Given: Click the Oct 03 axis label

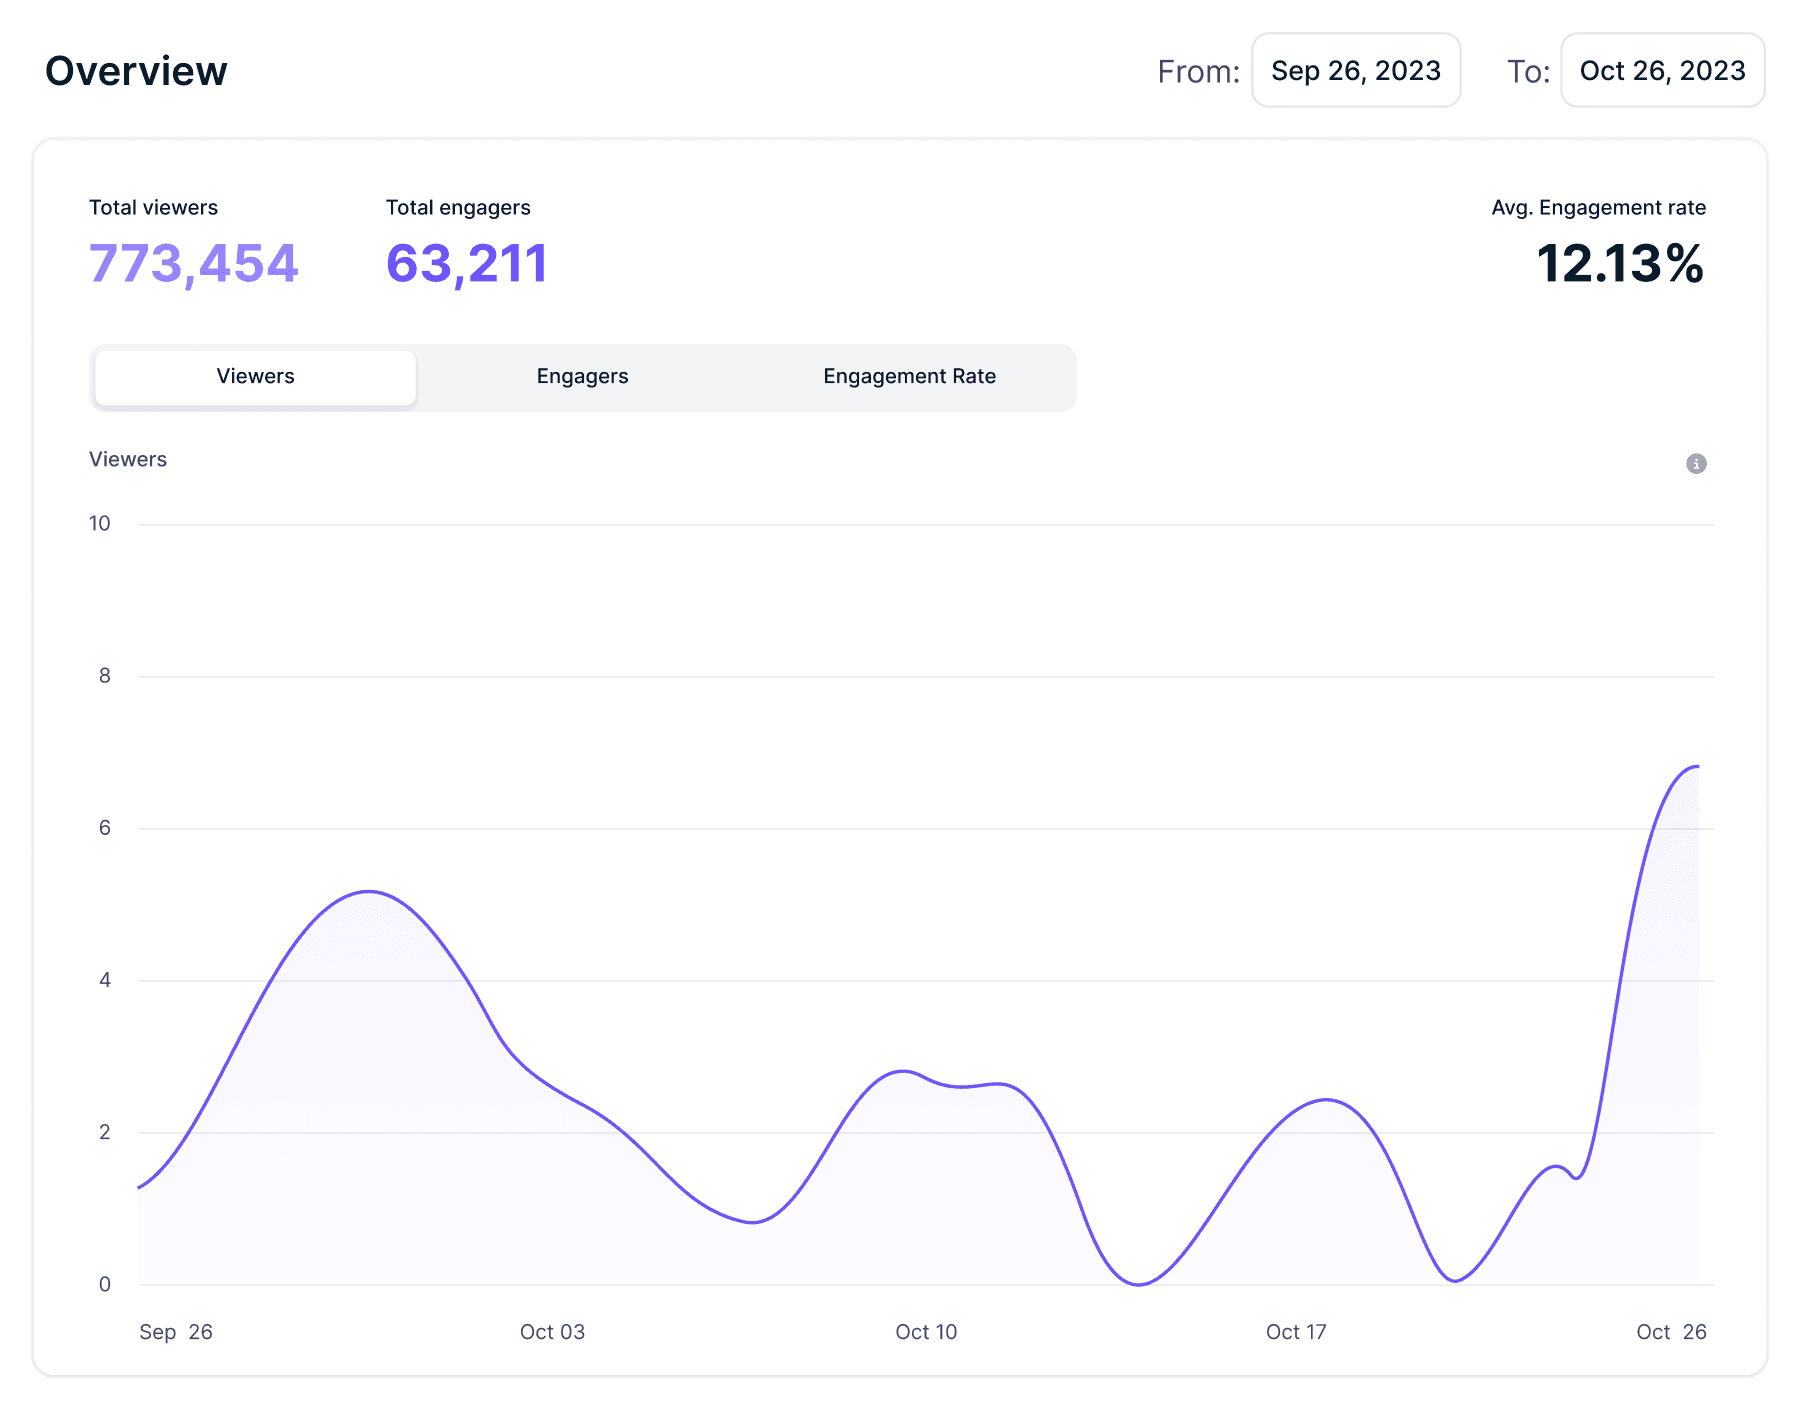Looking at the screenshot, I should click(551, 1332).
